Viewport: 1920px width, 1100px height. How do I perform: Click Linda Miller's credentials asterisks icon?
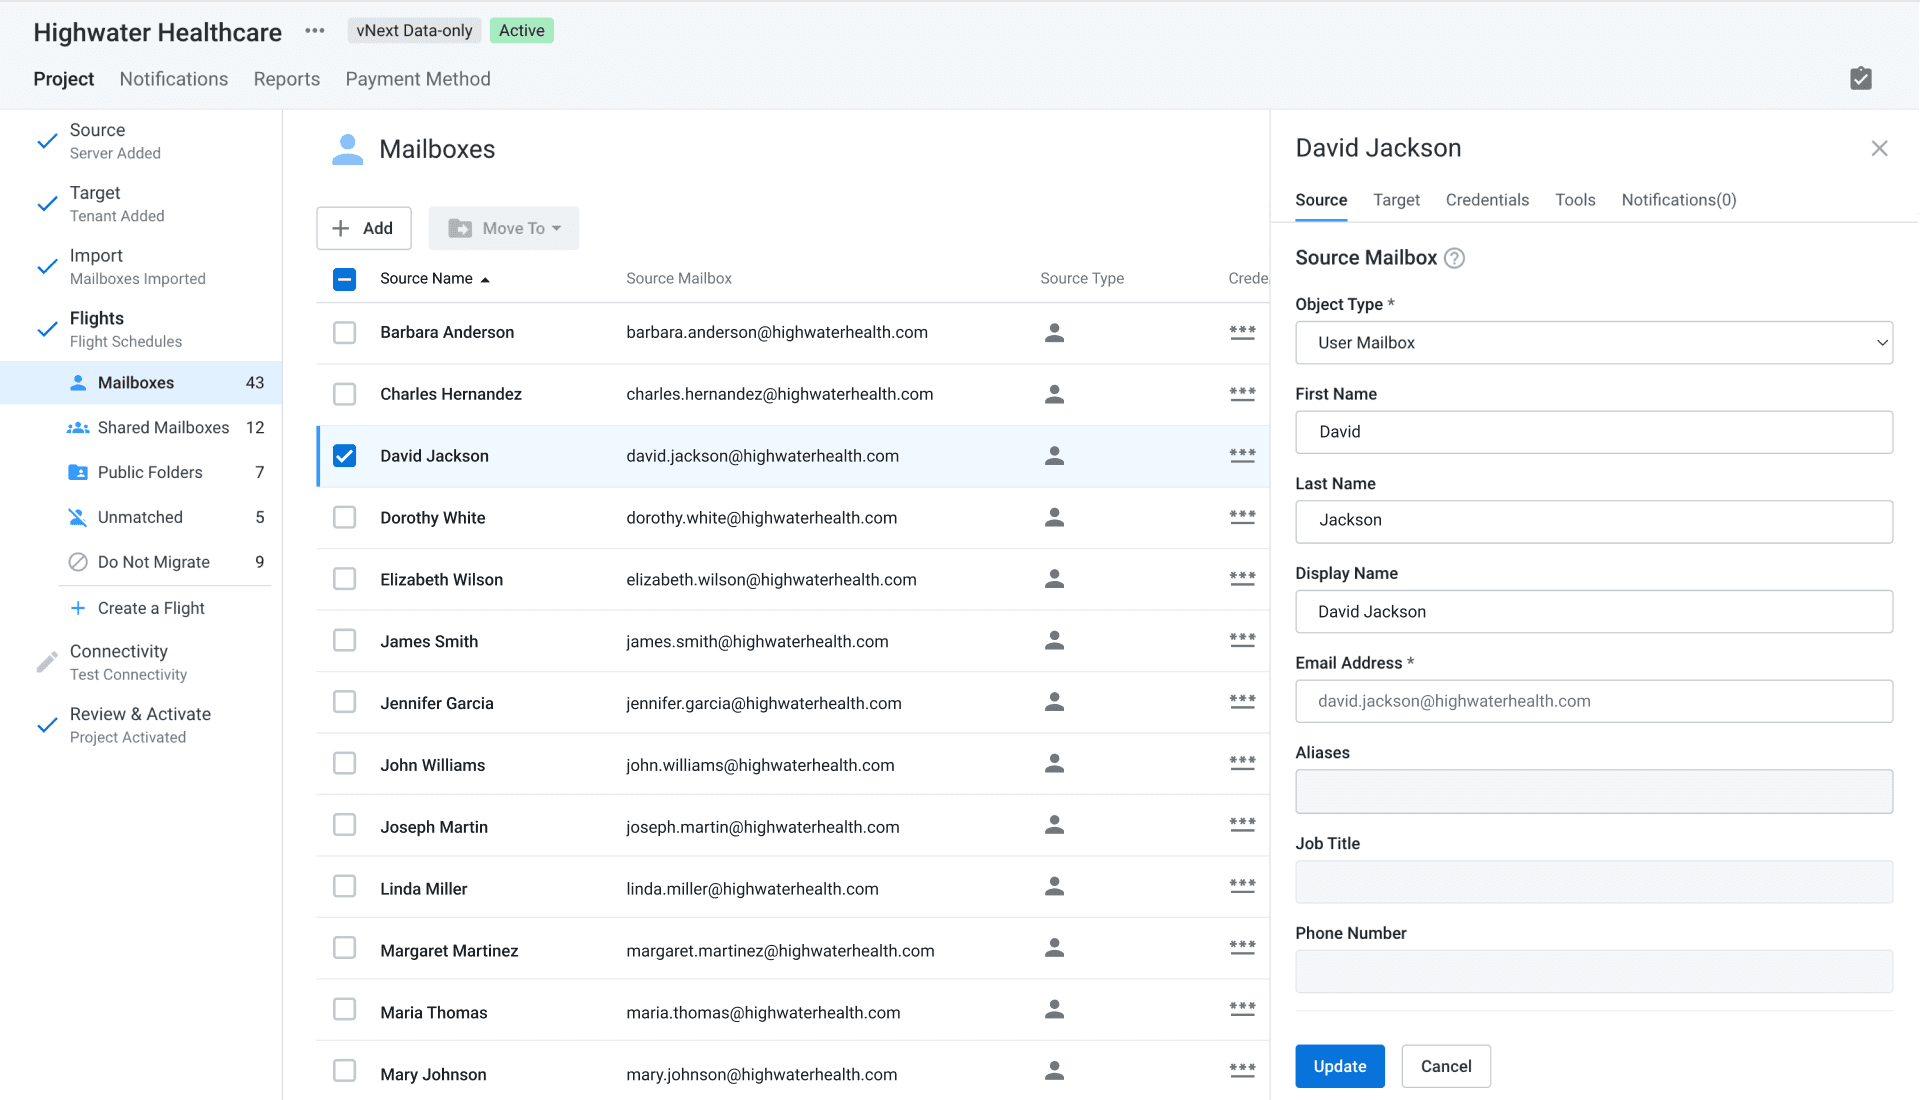click(1242, 888)
